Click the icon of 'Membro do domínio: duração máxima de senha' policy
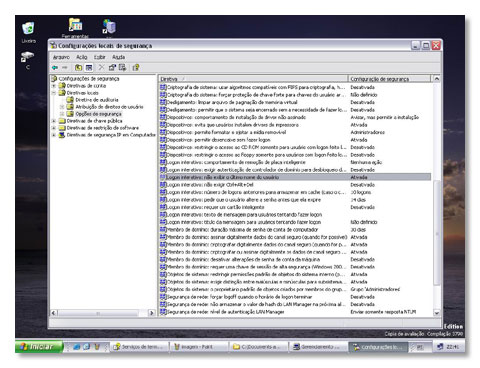 coord(163,230)
